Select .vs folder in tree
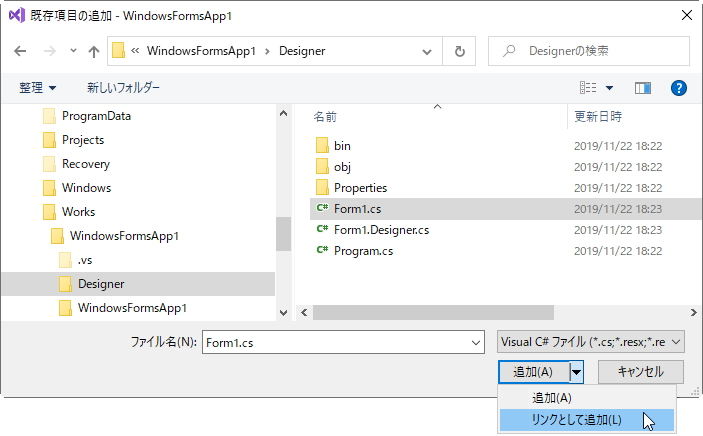Screen dimensions: 703x436 click(x=76, y=260)
